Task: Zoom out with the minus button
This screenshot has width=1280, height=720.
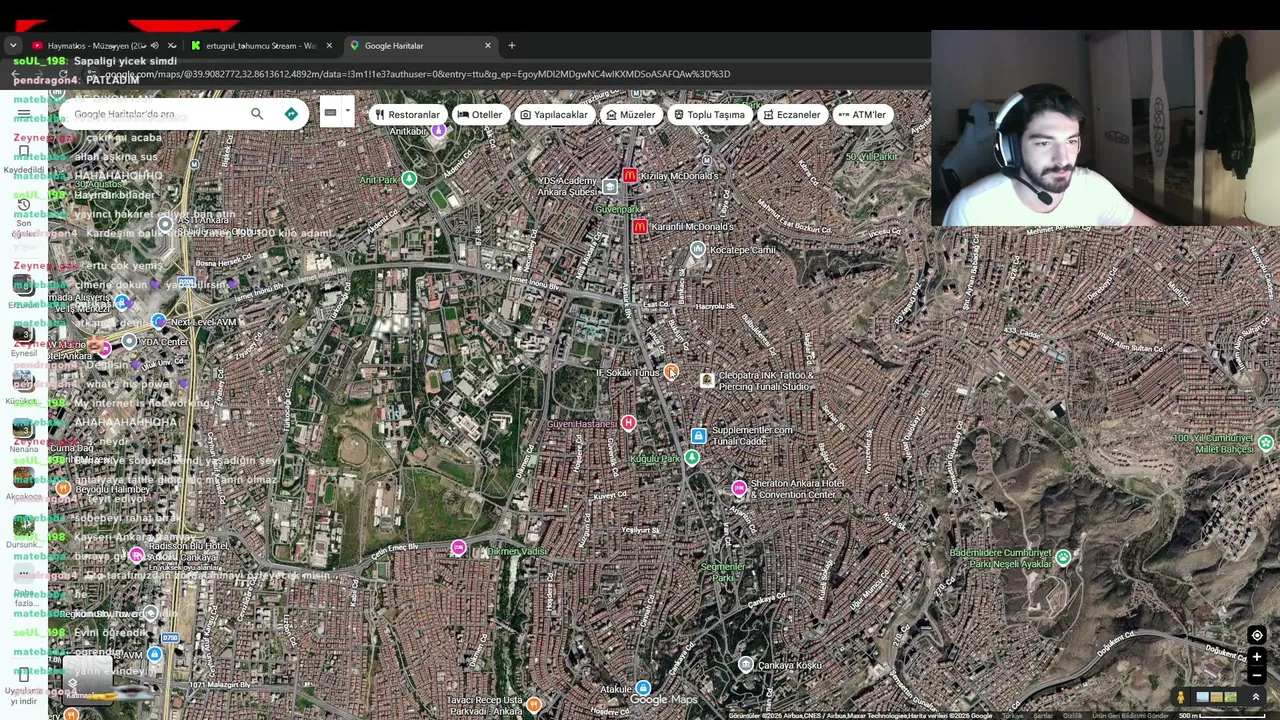Action: coord(1257,675)
